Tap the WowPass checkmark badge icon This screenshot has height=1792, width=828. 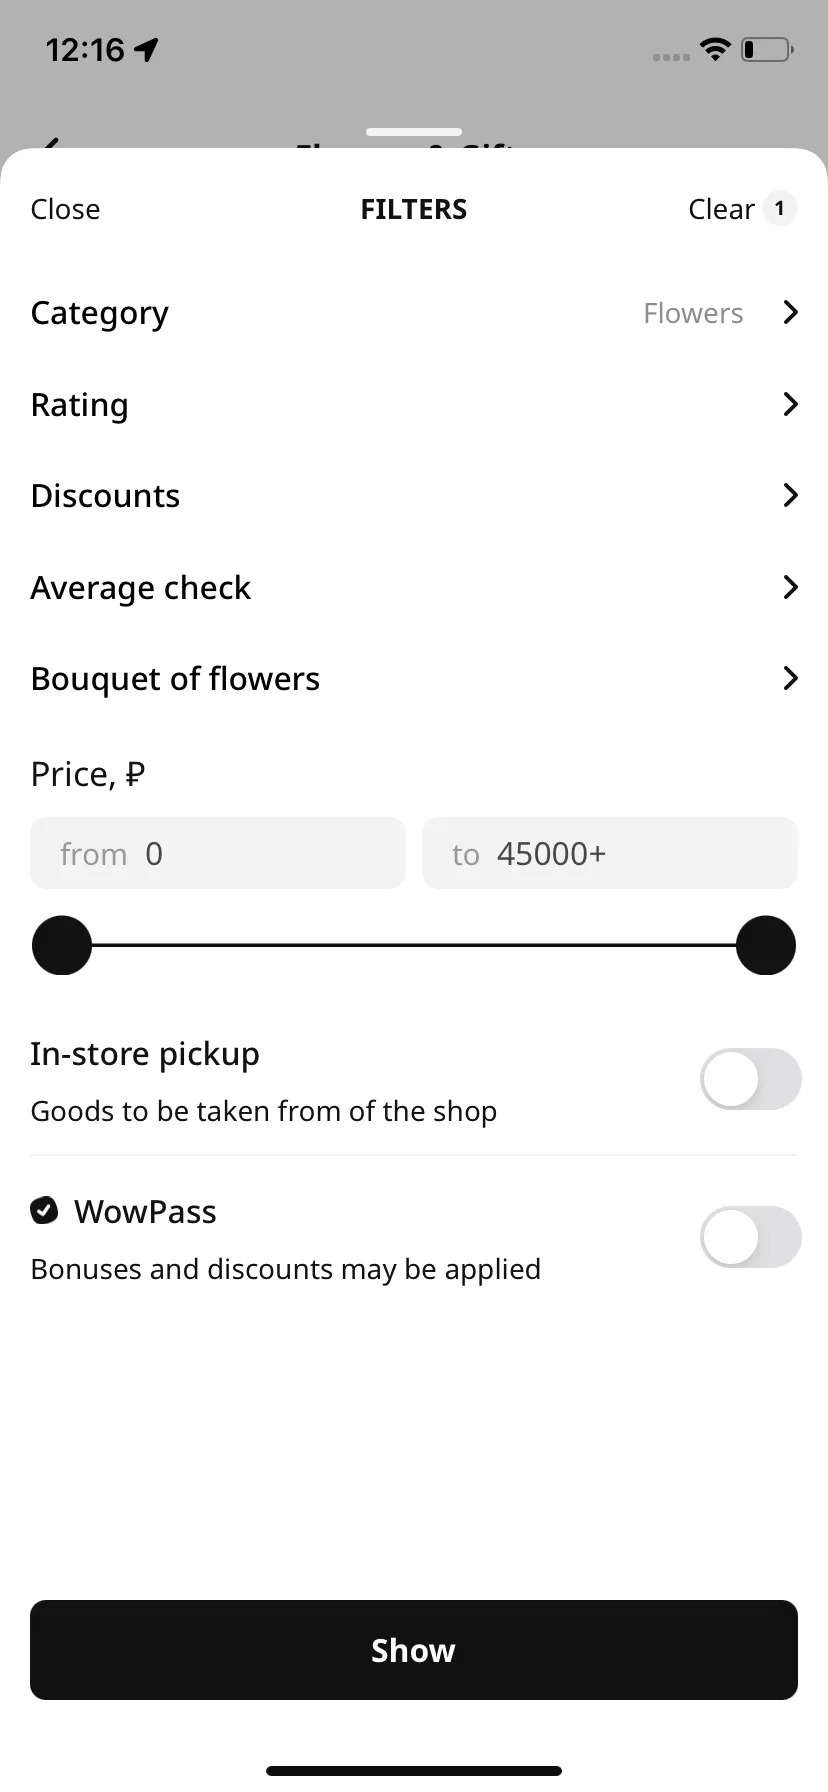[44, 1211]
